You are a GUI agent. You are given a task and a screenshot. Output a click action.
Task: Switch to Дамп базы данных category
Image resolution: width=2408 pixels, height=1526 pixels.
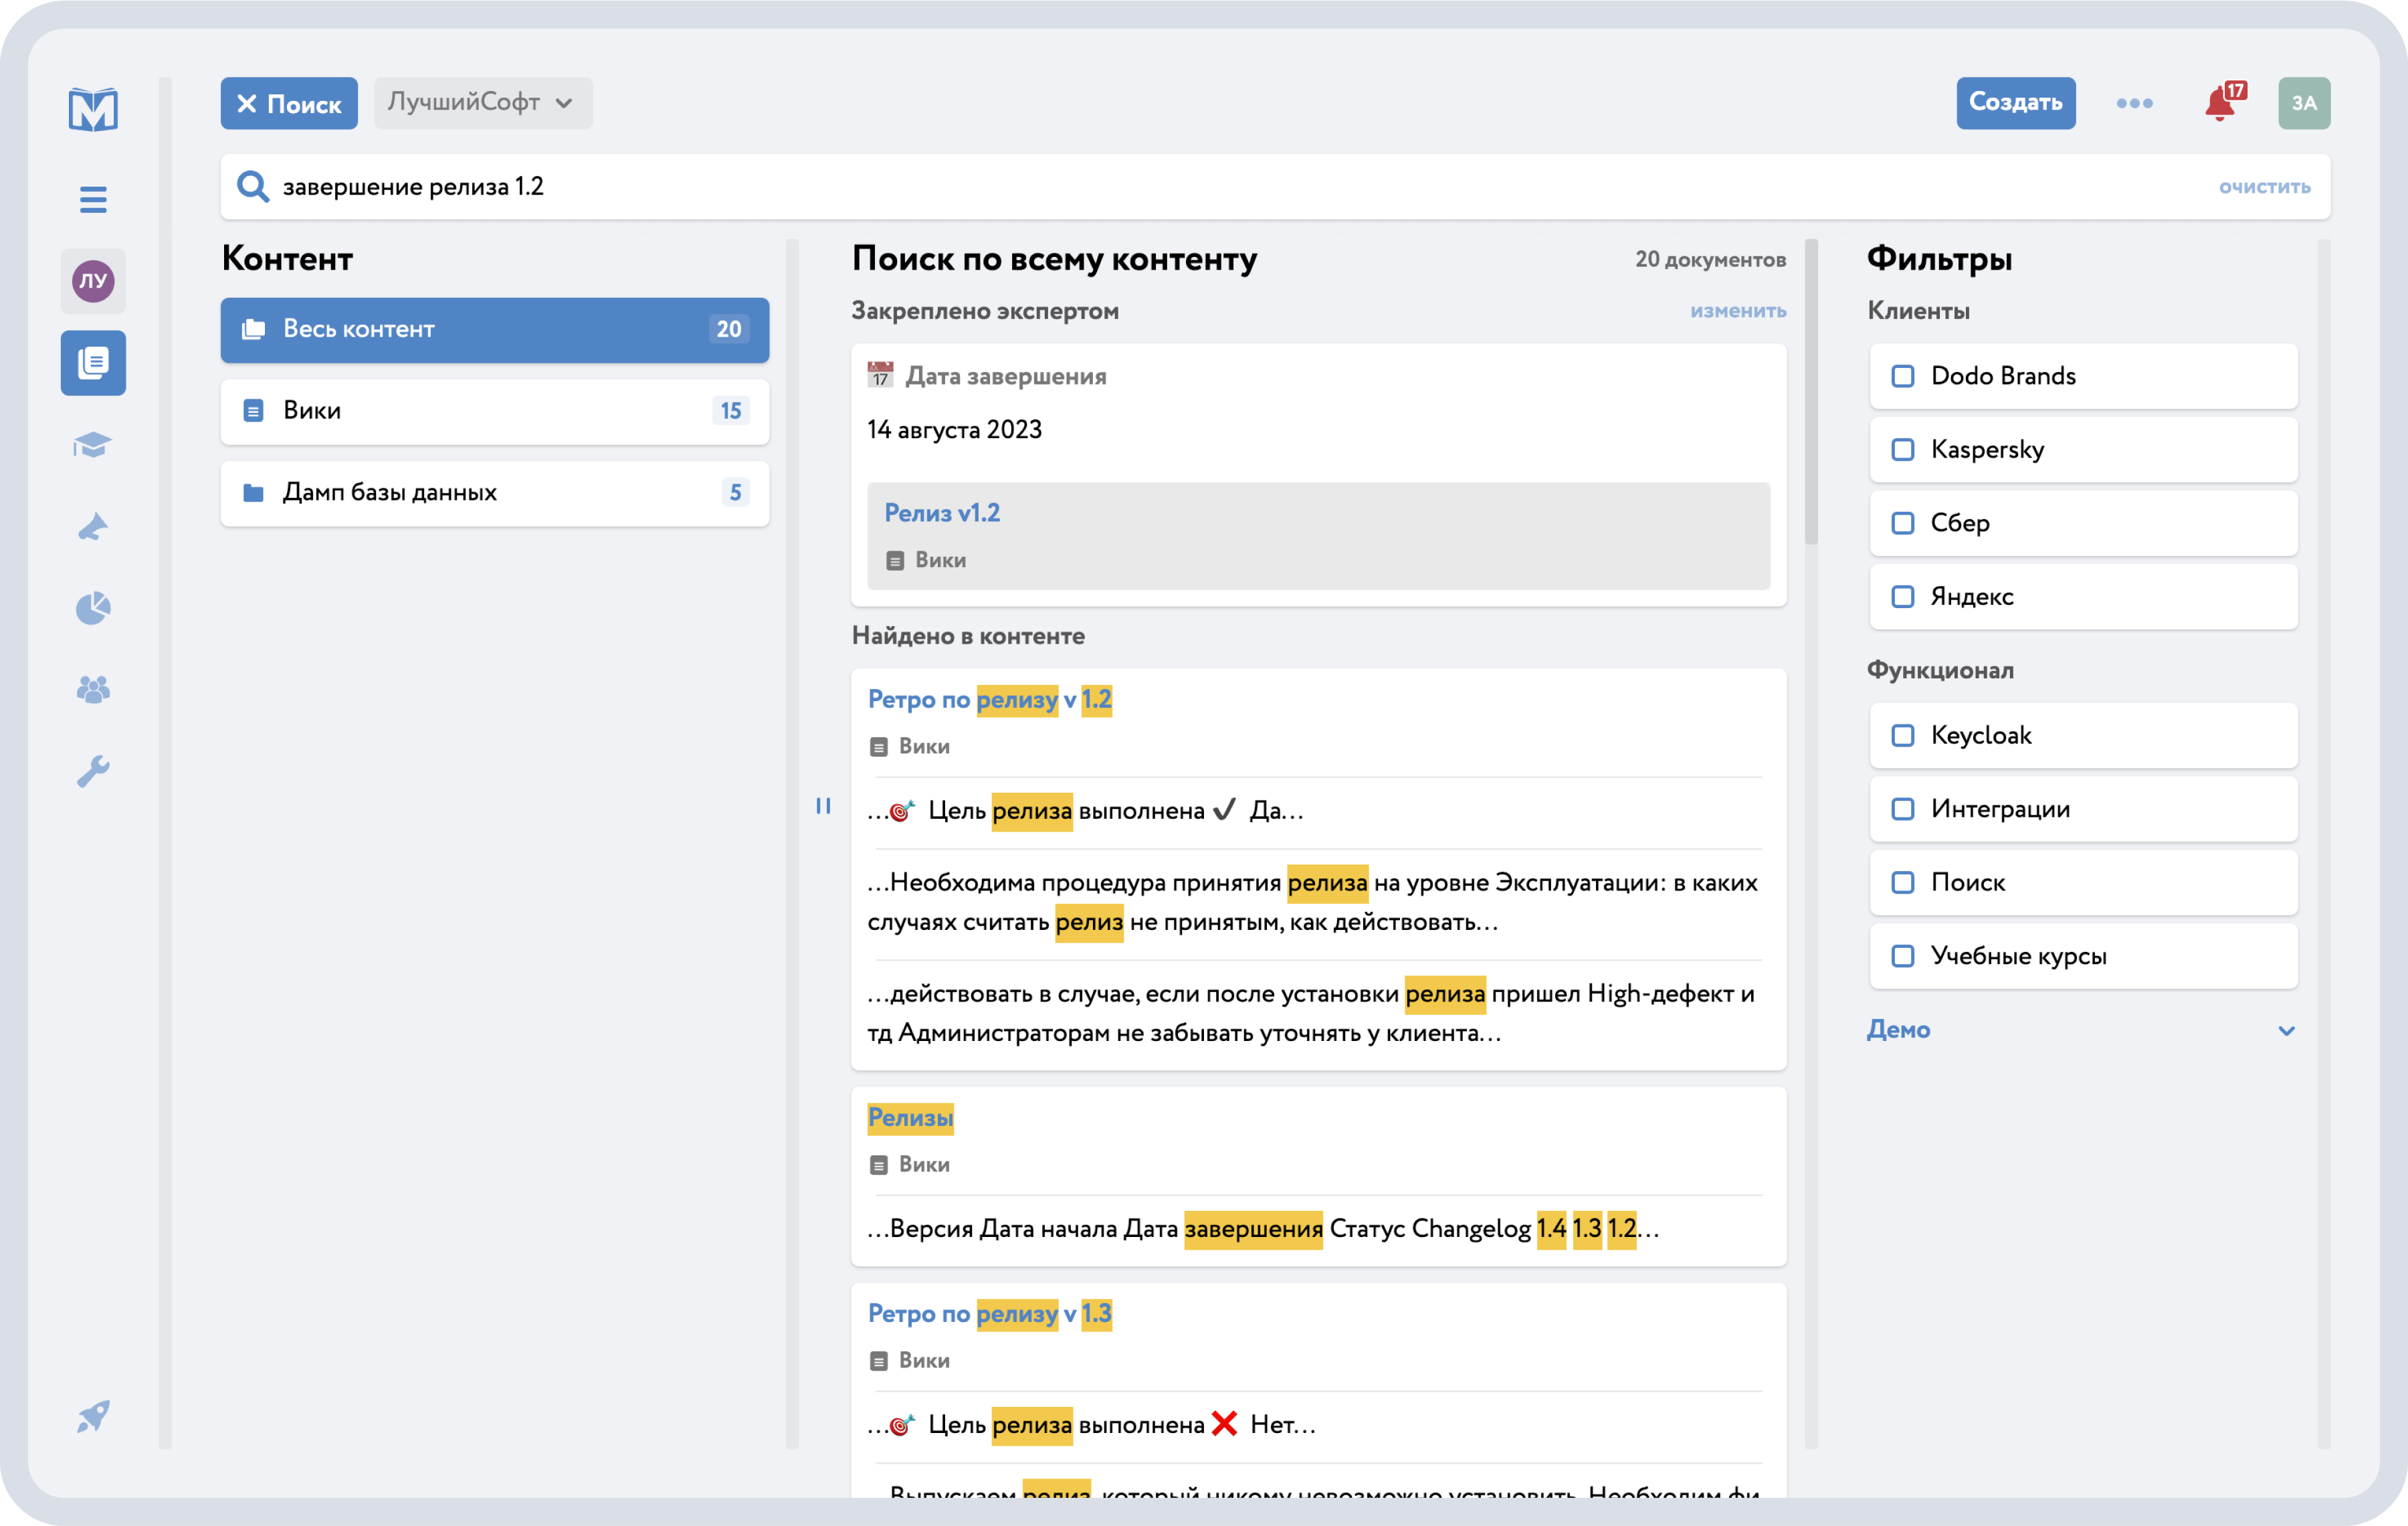494,493
